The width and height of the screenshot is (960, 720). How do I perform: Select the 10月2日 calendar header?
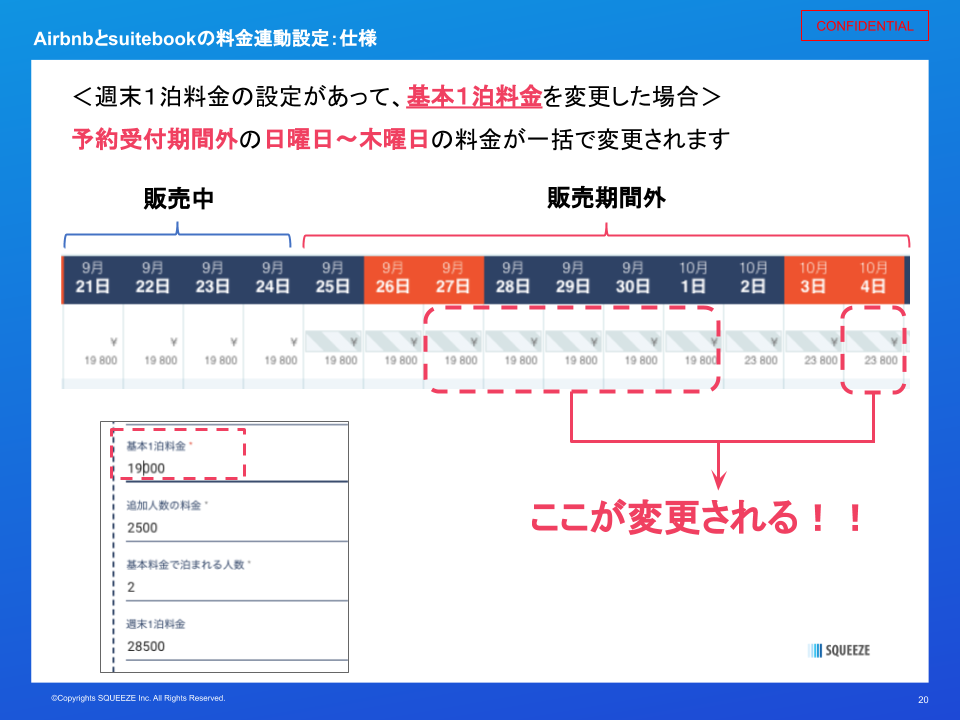coord(753,278)
